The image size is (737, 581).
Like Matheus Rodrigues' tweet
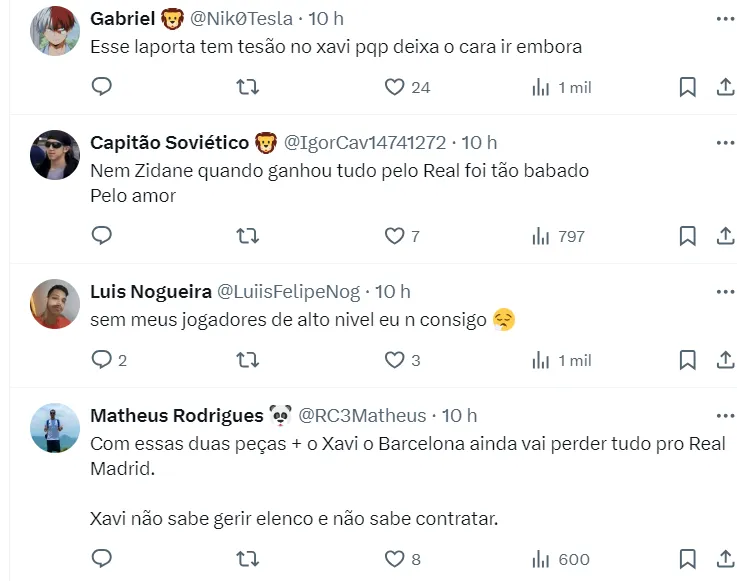[x=395, y=559]
